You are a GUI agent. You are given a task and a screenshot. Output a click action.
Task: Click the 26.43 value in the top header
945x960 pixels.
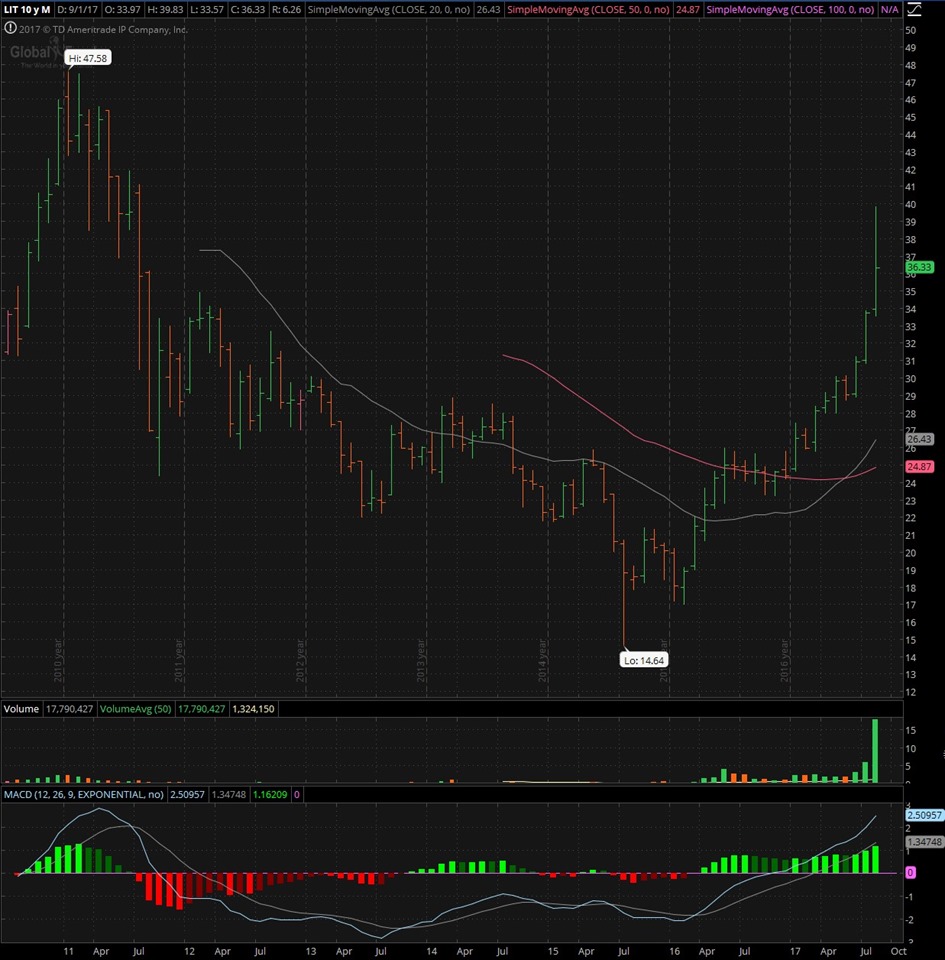pyautogui.click(x=488, y=9)
